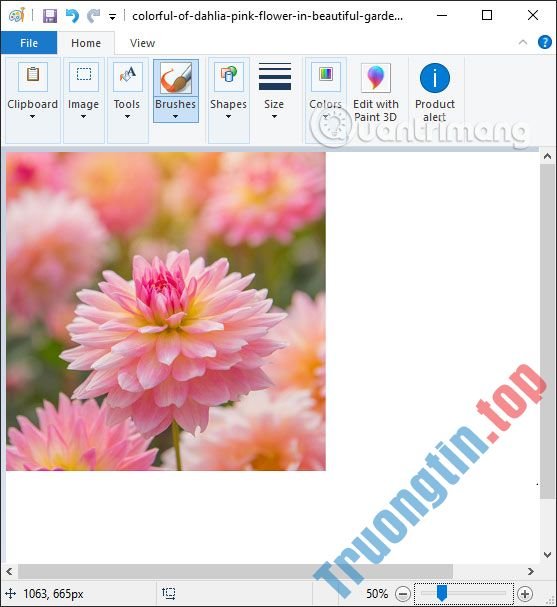Undo the last action with the Undo arrow
557x607 pixels.
point(72,16)
